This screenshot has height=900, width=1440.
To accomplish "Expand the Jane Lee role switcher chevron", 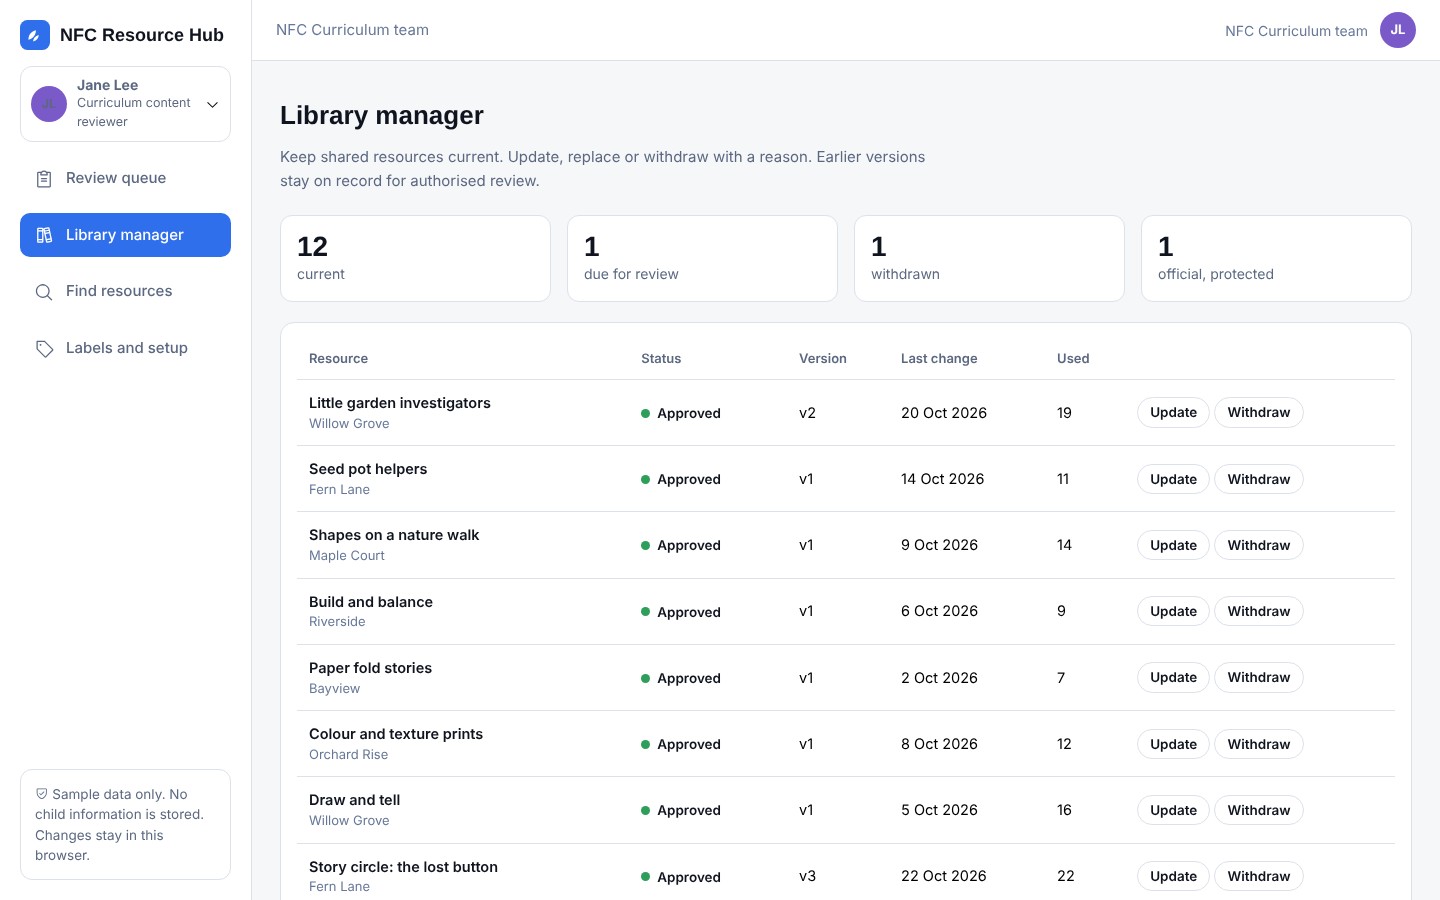I will click(x=212, y=104).
